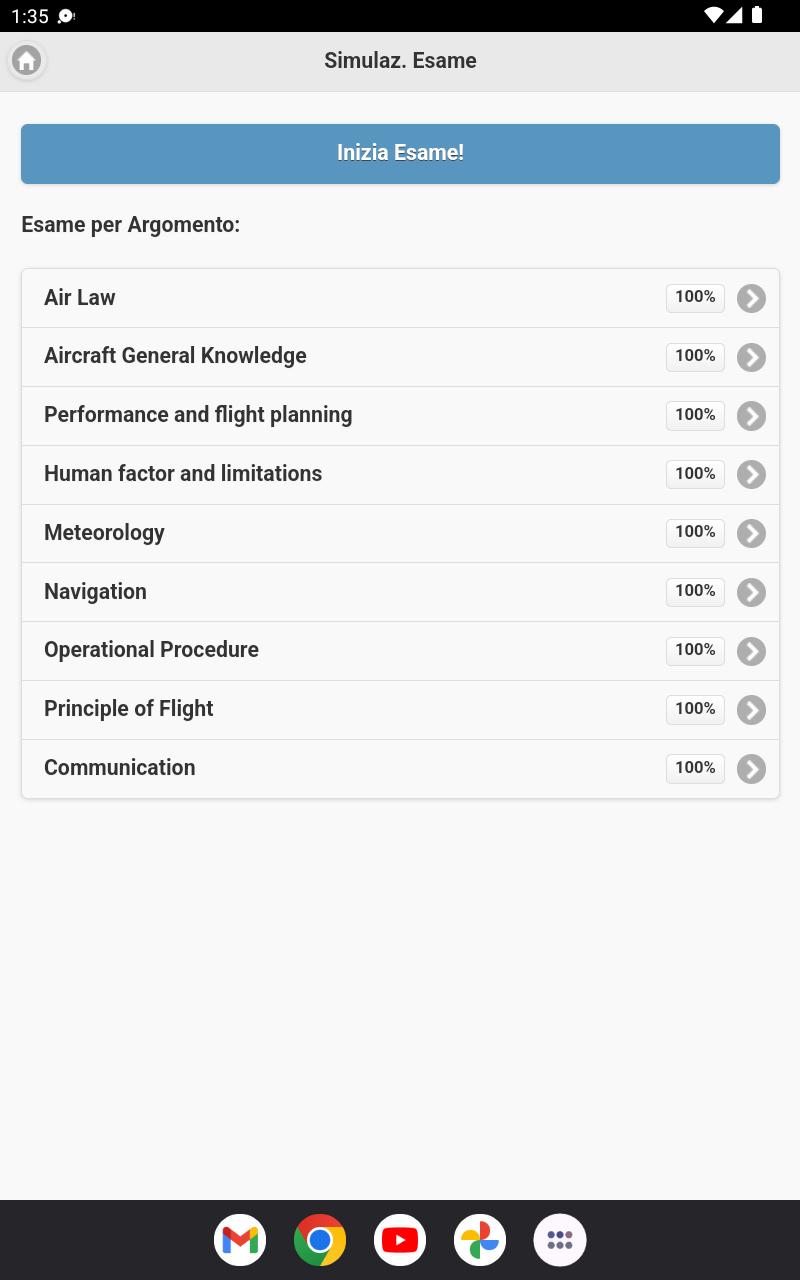Open the app drawer icon
The width and height of the screenshot is (800, 1280).
pos(560,1240)
